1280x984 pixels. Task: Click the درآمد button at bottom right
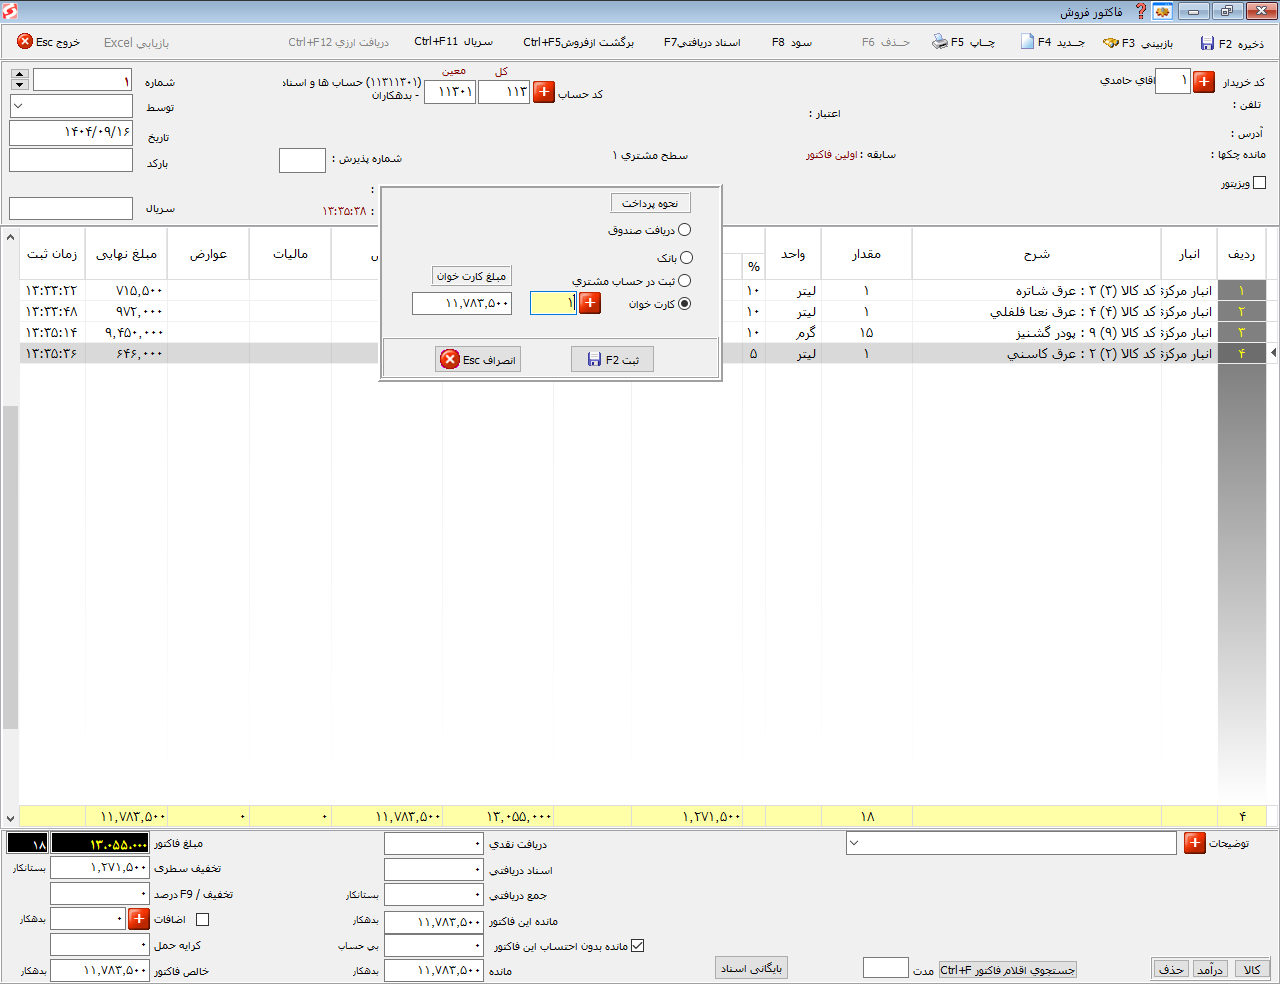pos(1210,970)
